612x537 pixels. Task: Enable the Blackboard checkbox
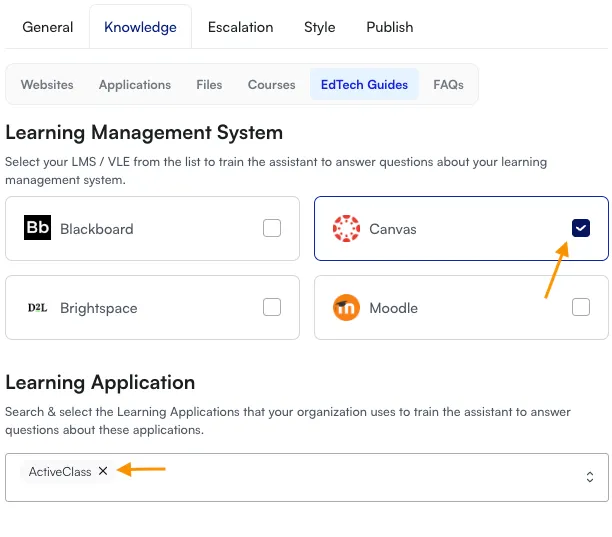(272, 228)
